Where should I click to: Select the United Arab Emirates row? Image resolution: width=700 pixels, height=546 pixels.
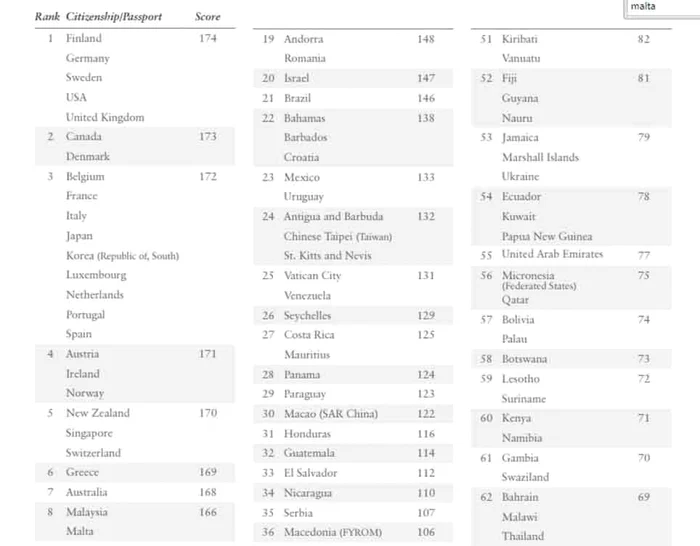click(x=552, y=255)
